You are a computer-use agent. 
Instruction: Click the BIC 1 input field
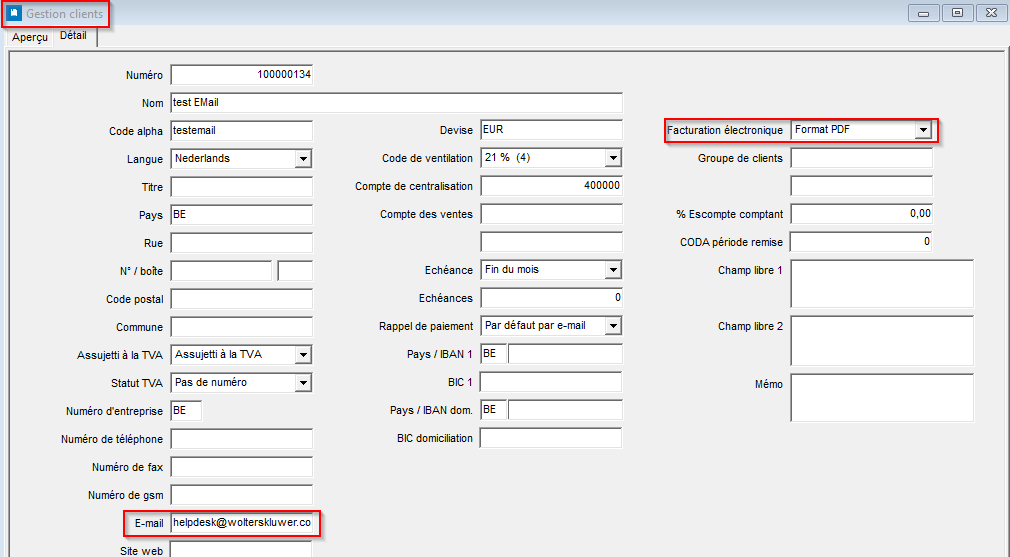[551, 382]
